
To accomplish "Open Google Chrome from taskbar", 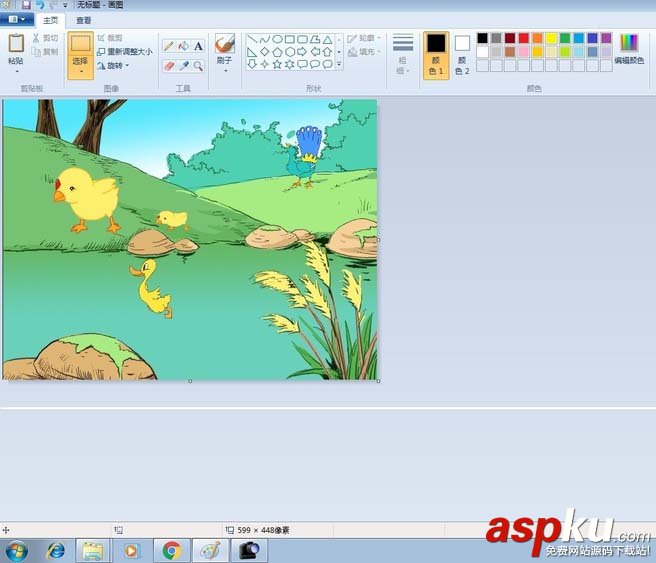I will click(172, 550).
